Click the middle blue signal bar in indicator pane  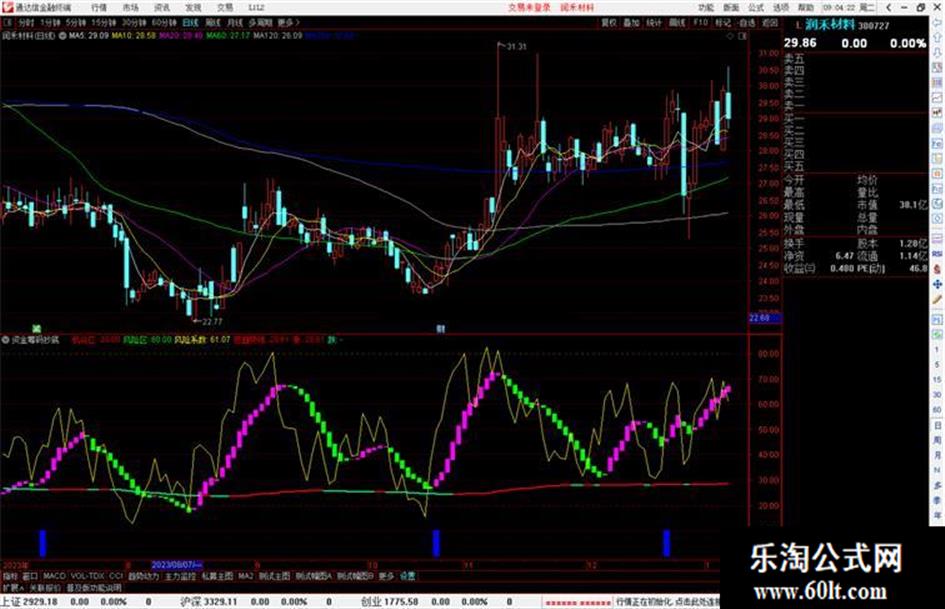pos(436,543)
